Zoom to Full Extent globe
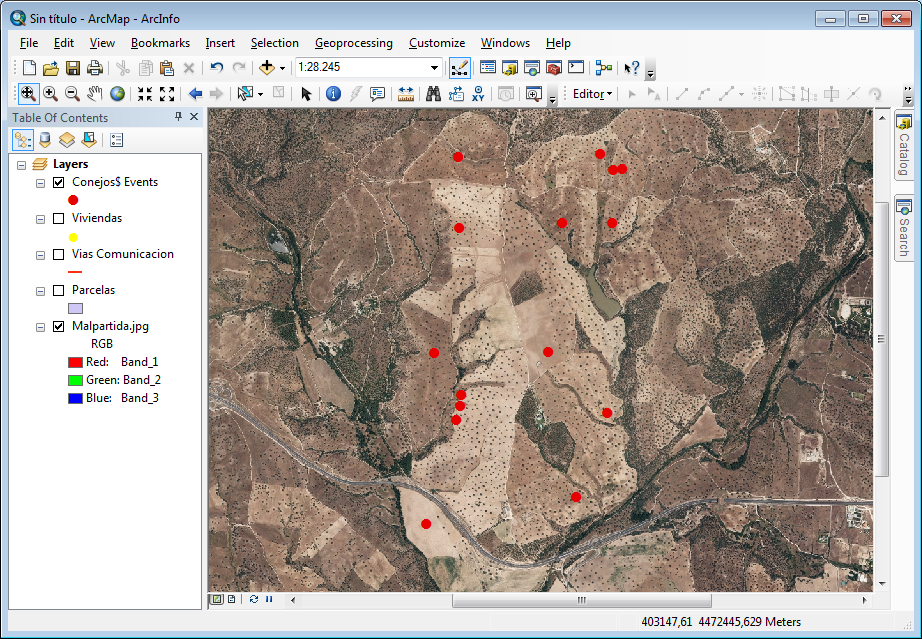922x639 pixels. (x=117, y=93)
